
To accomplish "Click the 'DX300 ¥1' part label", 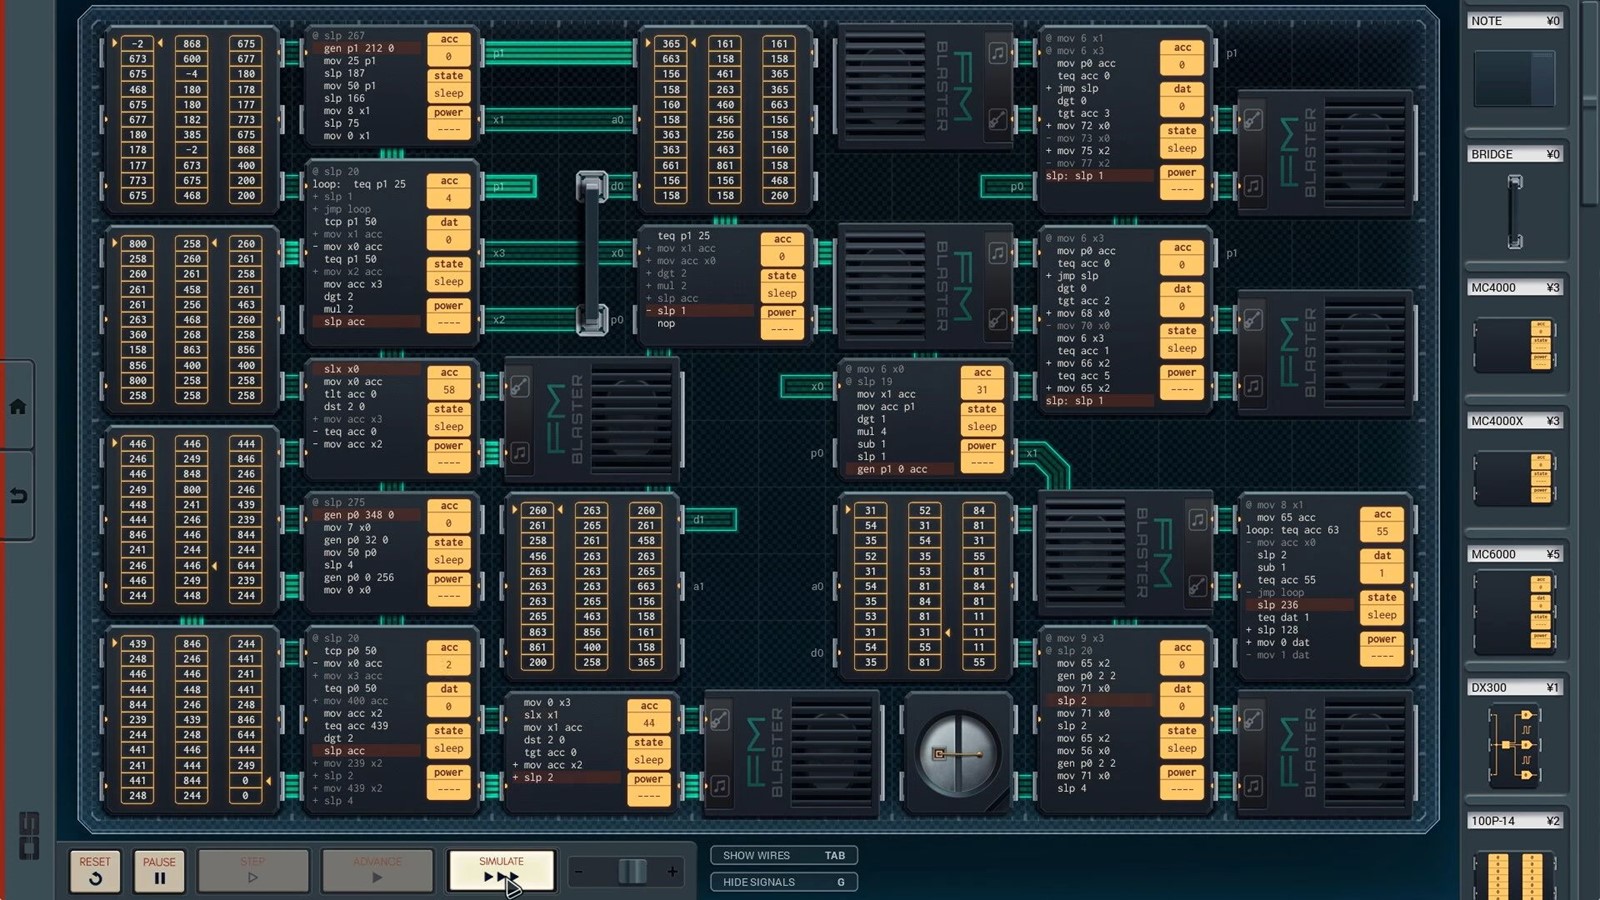I will click(1515, 687).
